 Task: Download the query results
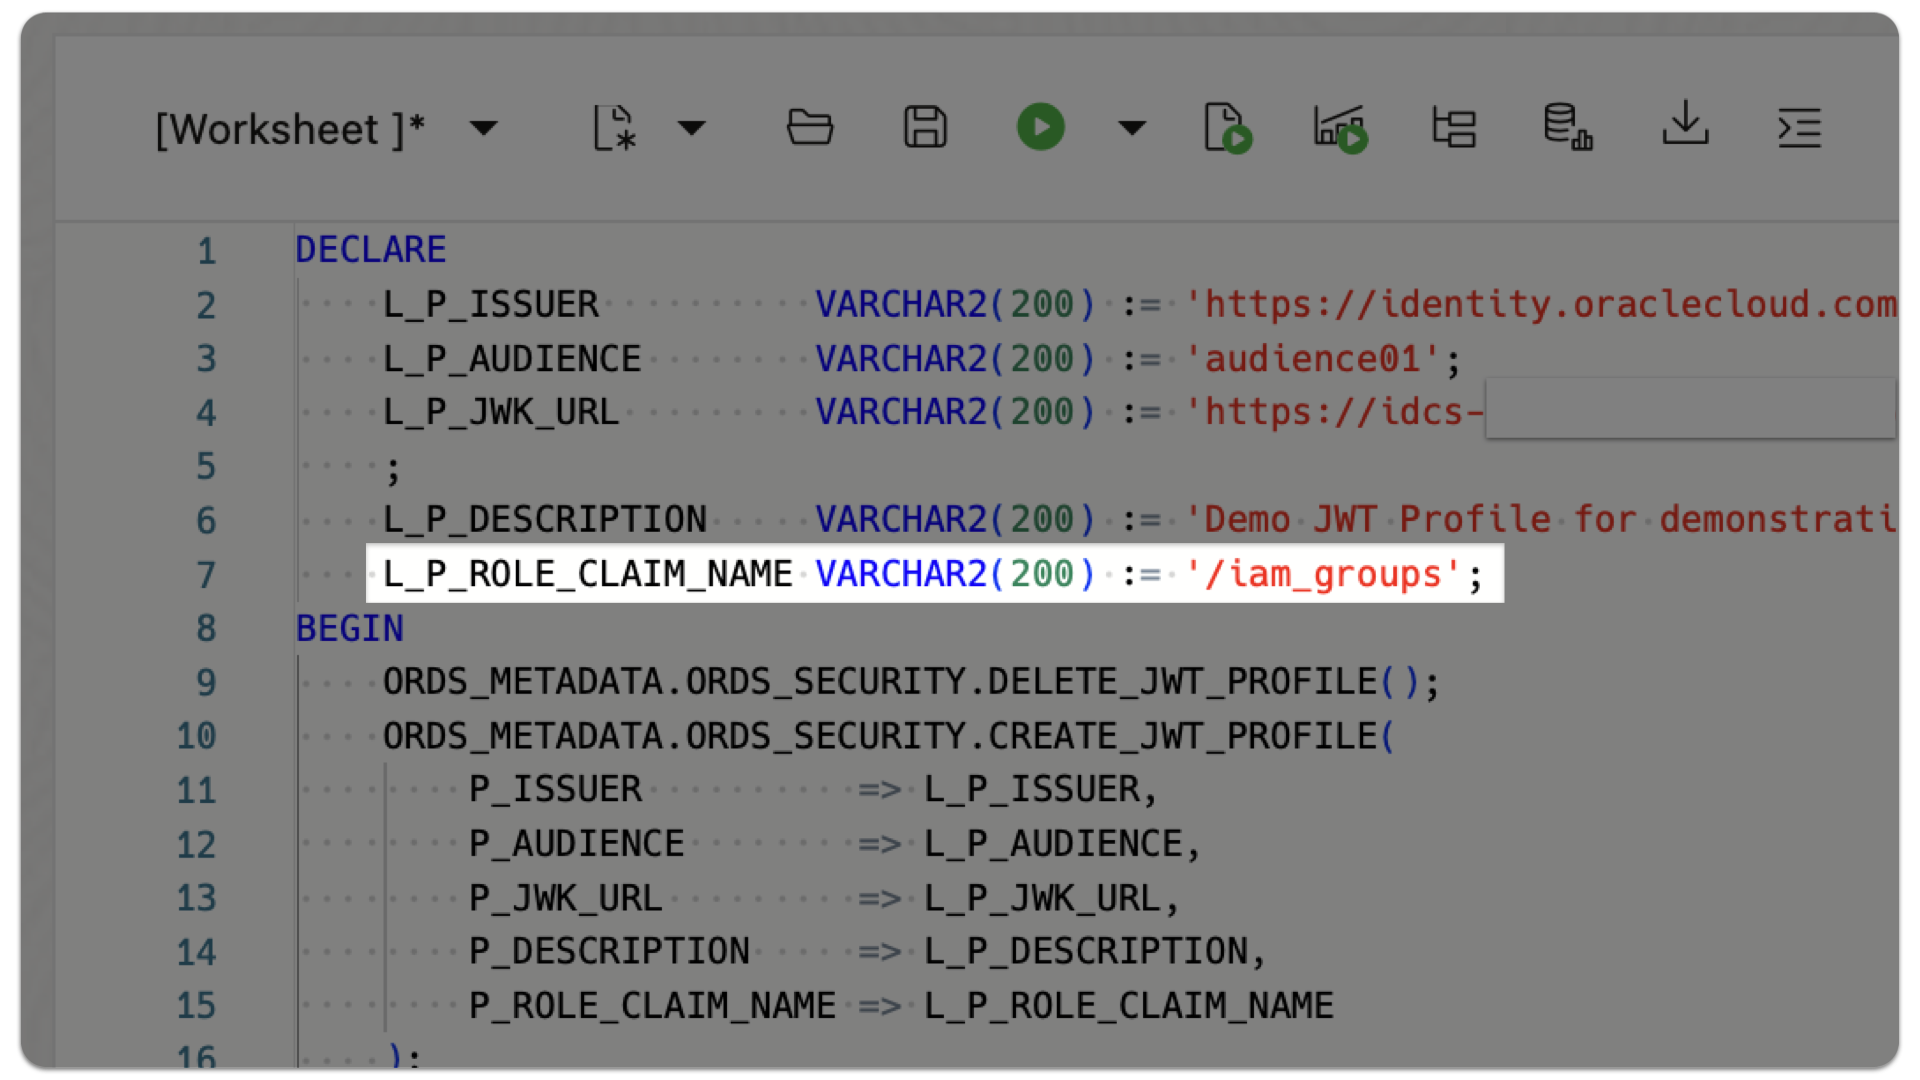[1686, 127]
